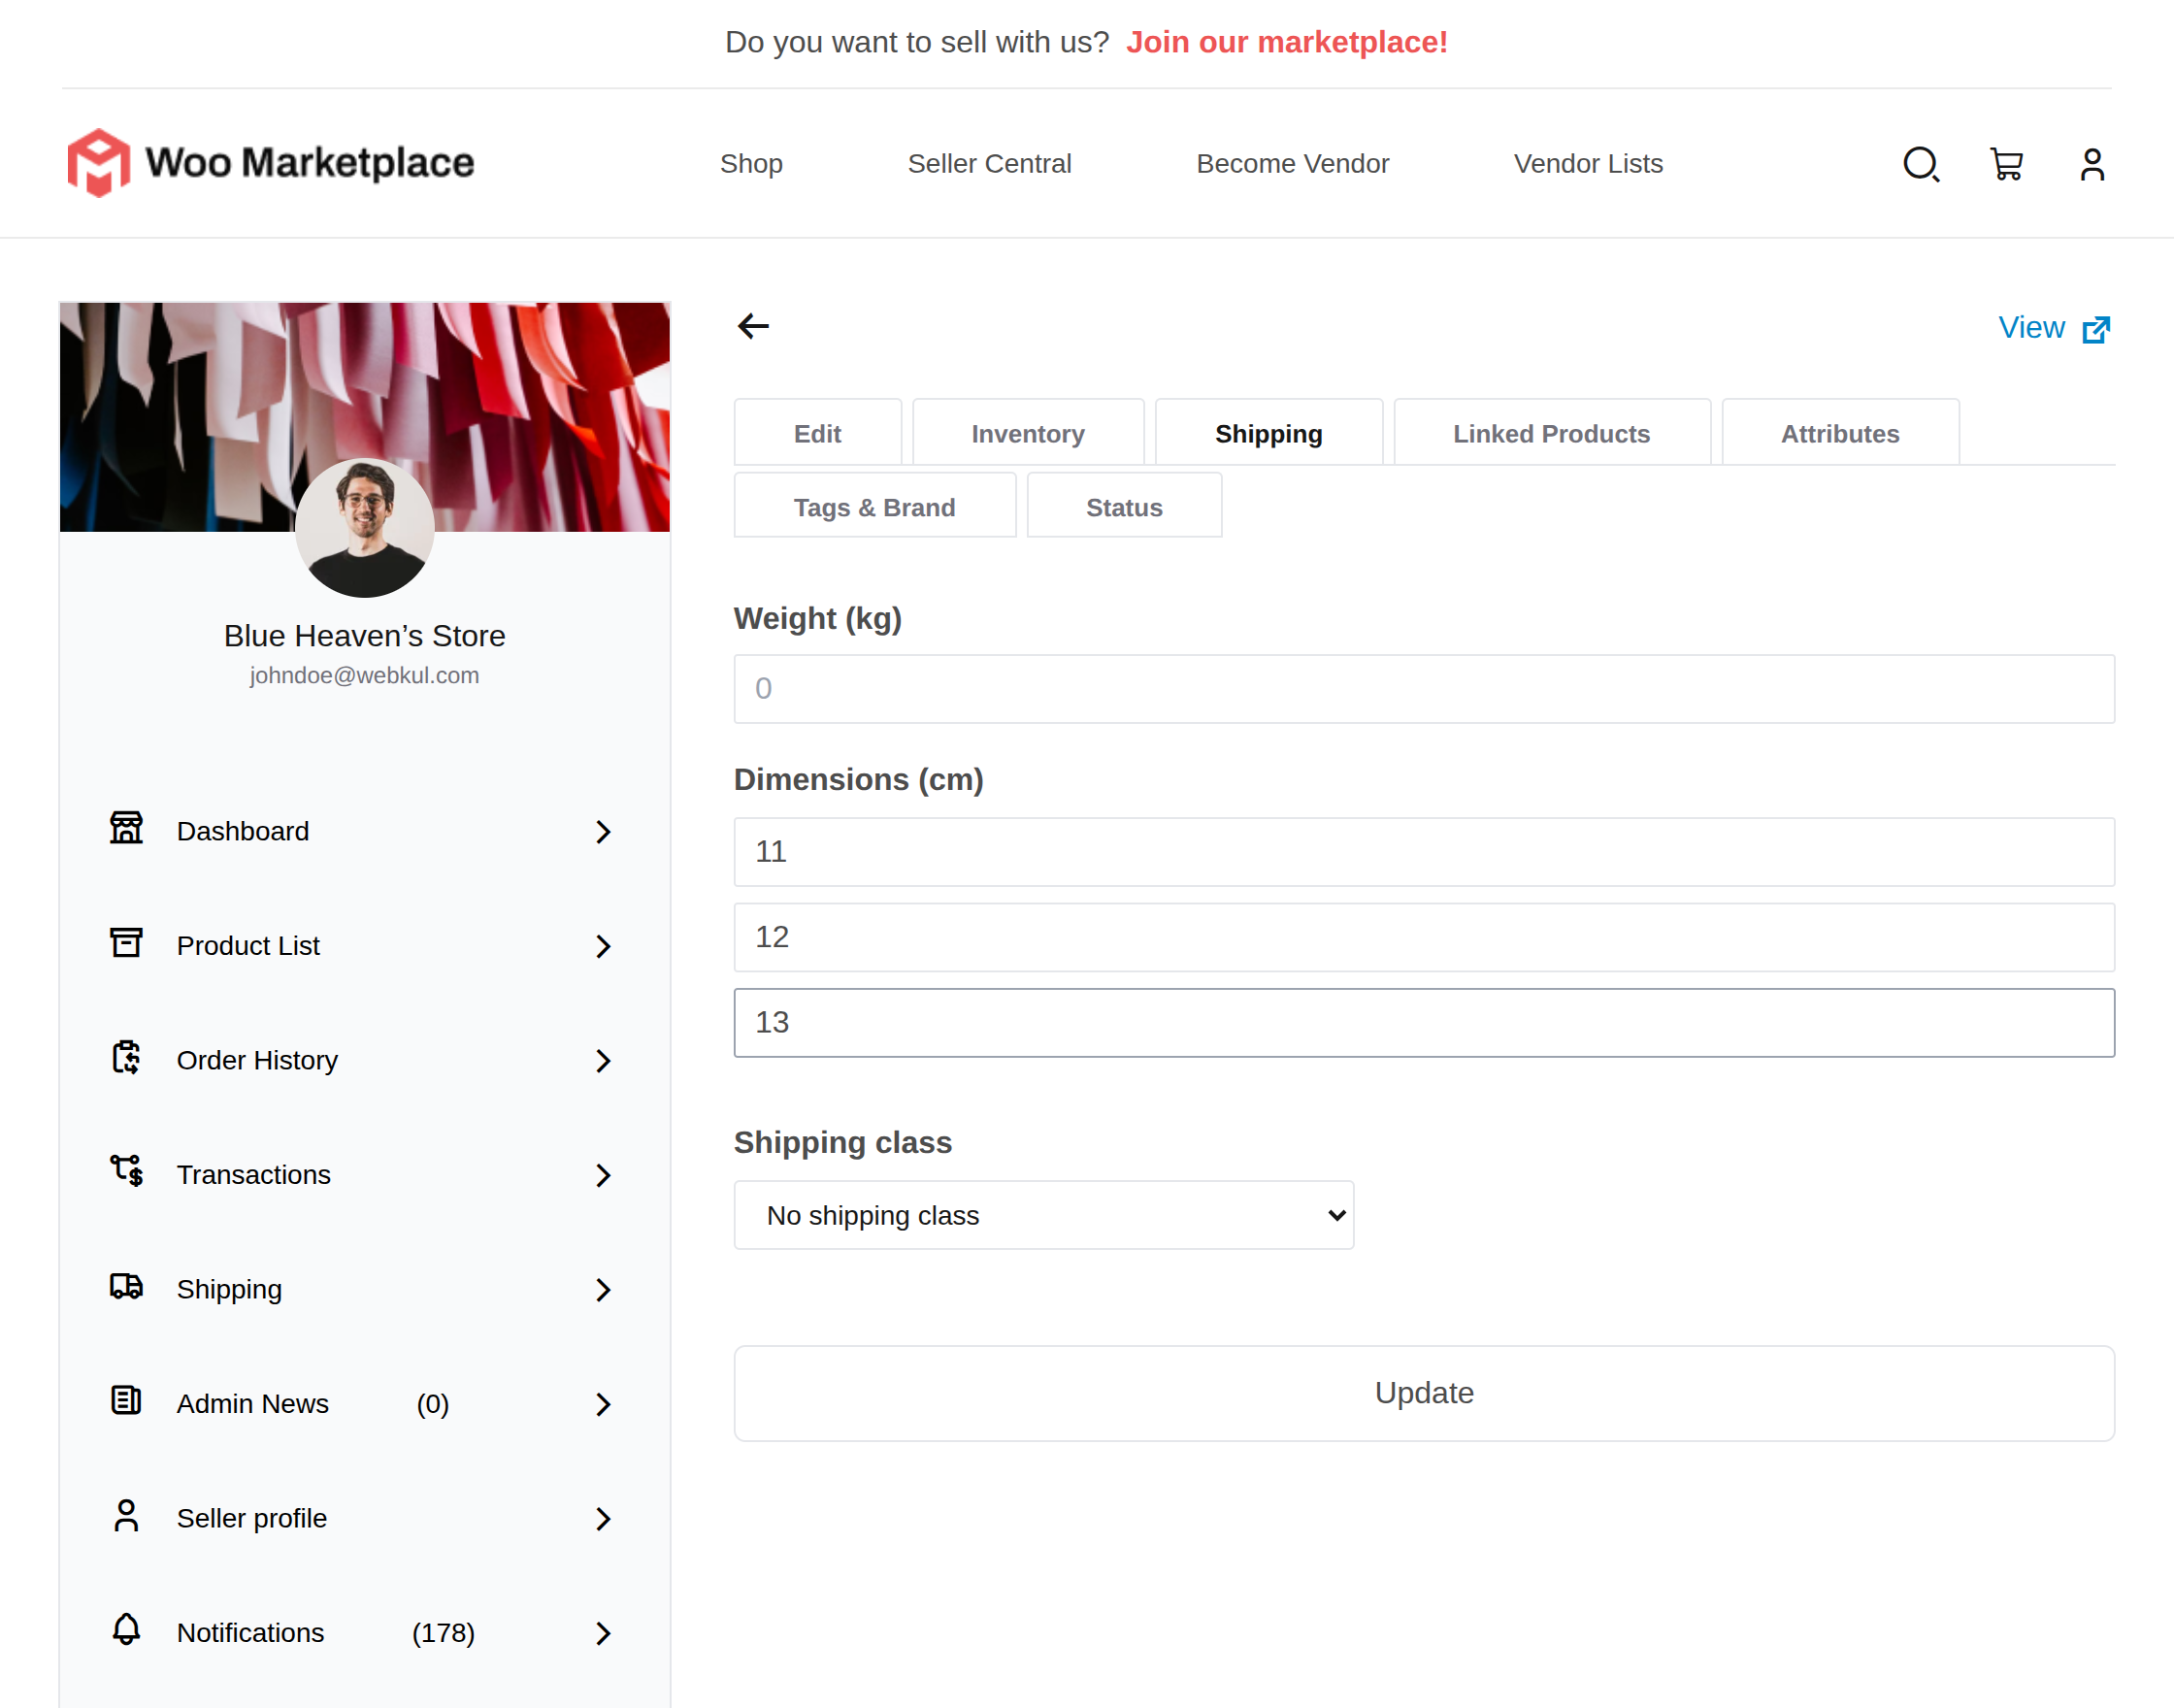Click the Shipping truck icon in sidebar
Image resolution: width=2174 pixels, height=1708 pixels.
126,1287
